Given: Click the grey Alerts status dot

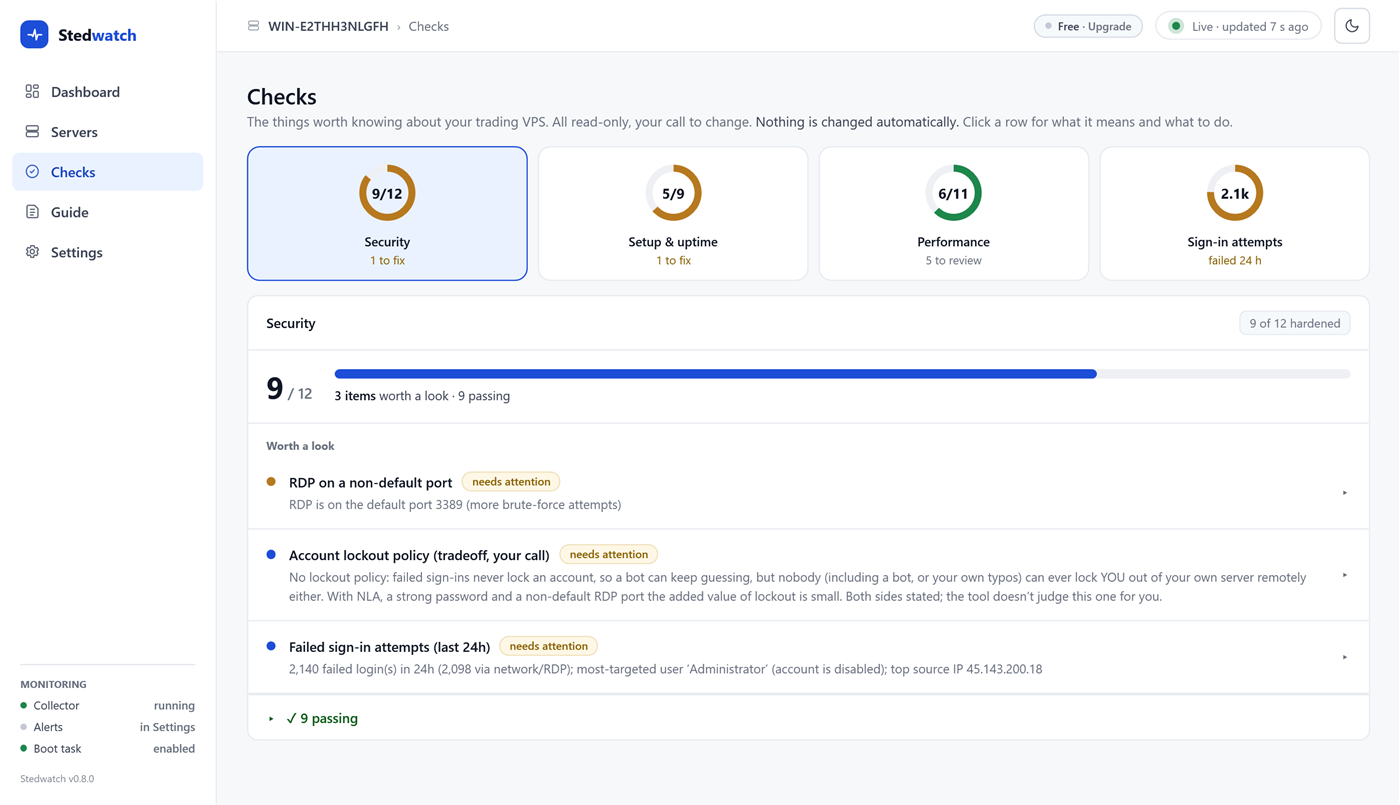Looking at the screenshot, I should 24,727.
